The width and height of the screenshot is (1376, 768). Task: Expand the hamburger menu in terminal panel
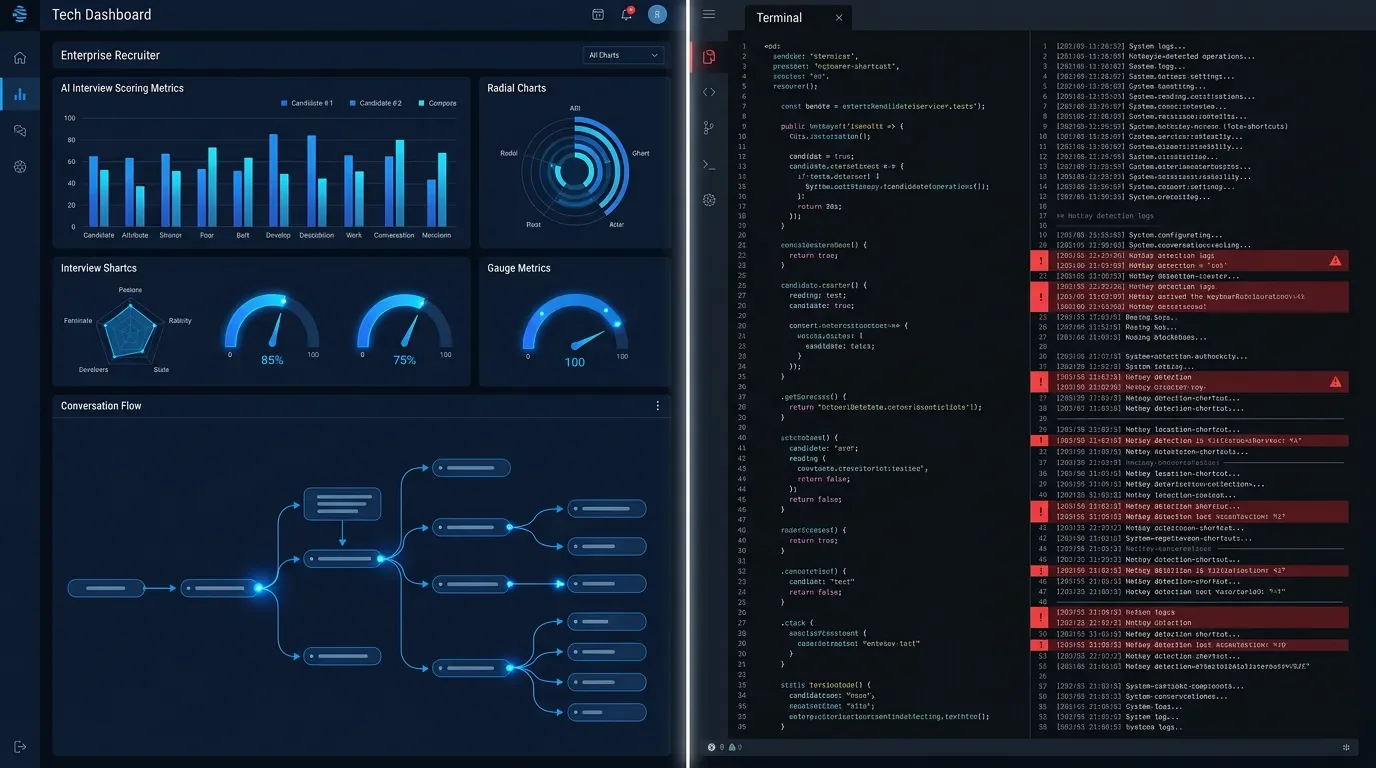709,14
